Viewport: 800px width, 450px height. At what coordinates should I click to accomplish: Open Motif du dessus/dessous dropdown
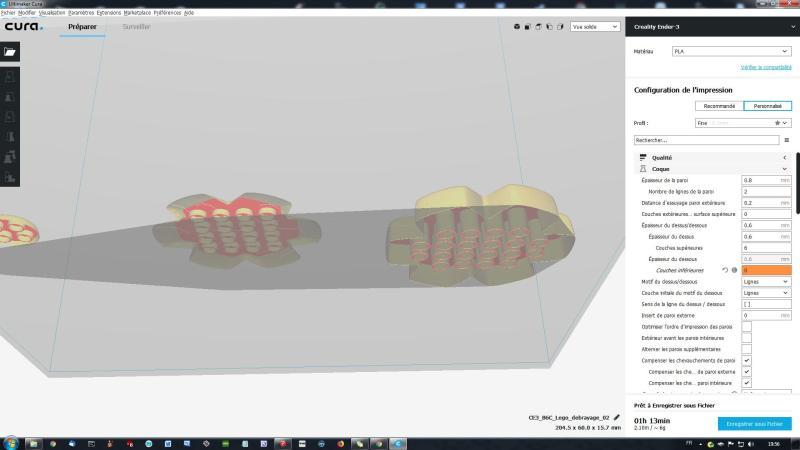click(x=766, y=282)
